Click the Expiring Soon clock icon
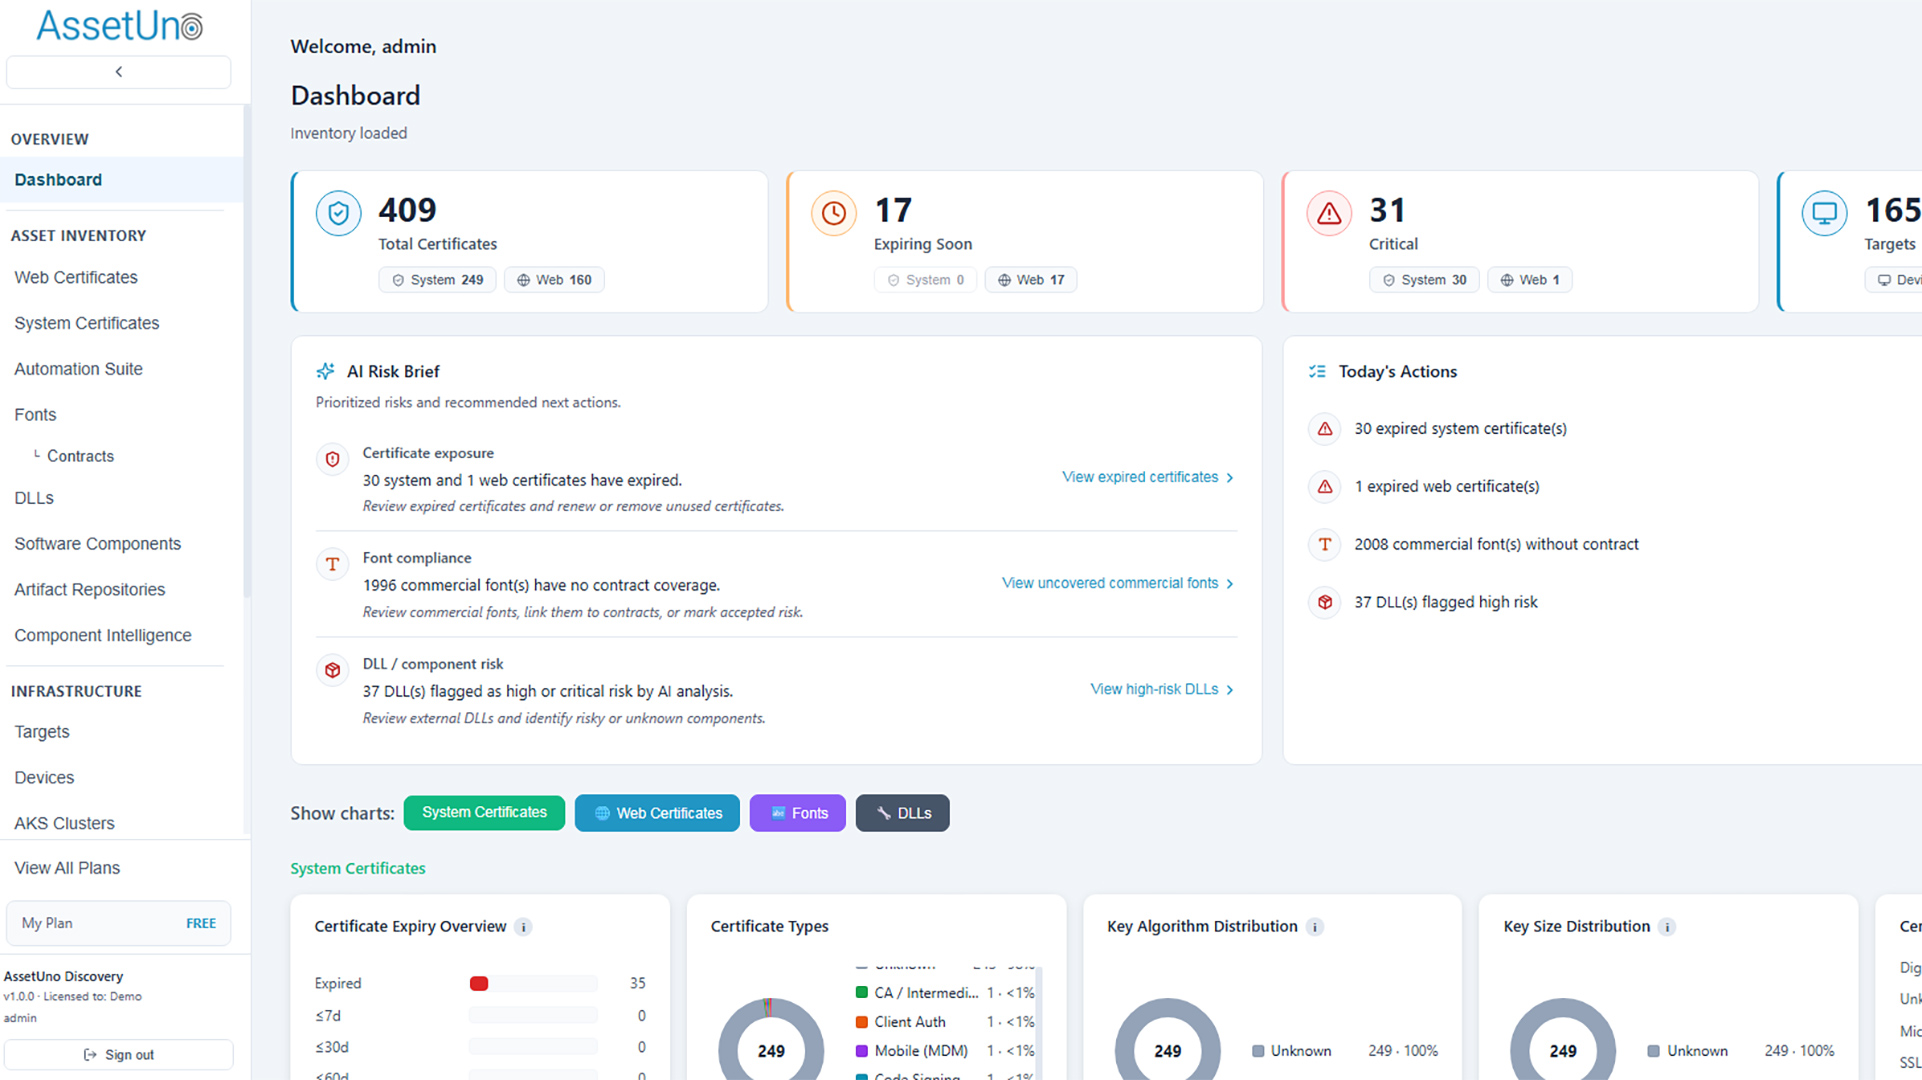 [834, 213]
